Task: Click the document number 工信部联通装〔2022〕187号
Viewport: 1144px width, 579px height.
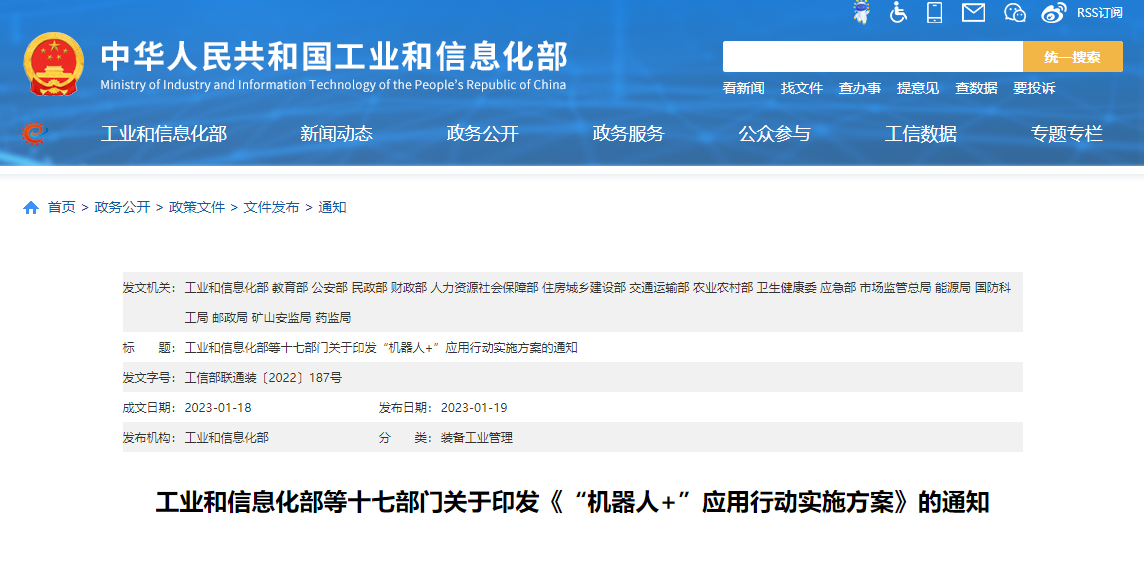Action: pos(263,378)
